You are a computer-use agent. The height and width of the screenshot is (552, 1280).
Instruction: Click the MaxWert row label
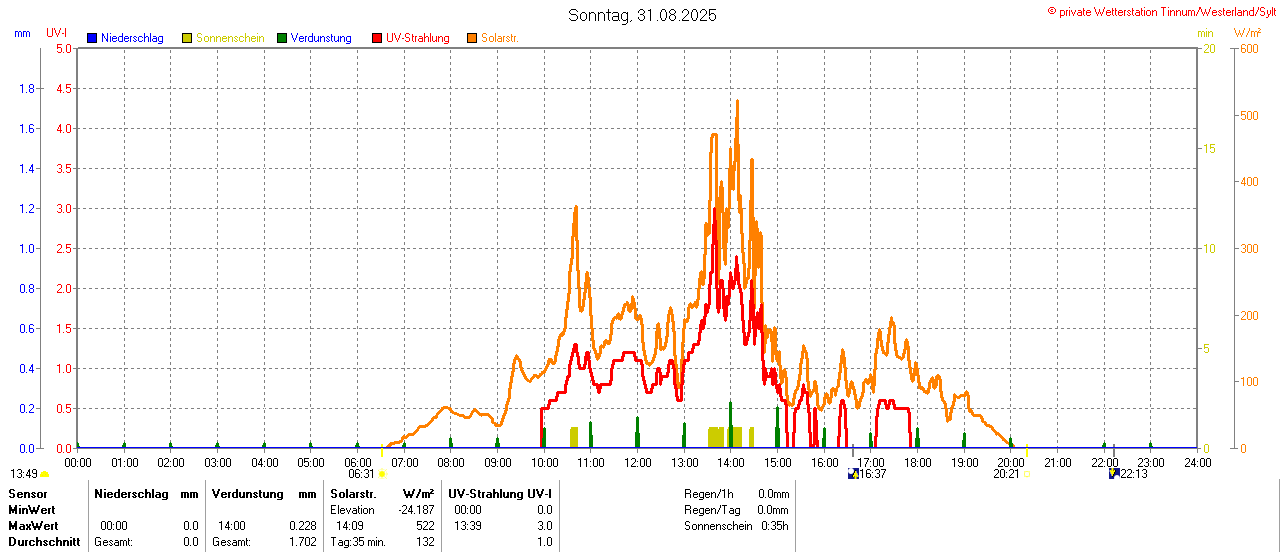[34, 526]
